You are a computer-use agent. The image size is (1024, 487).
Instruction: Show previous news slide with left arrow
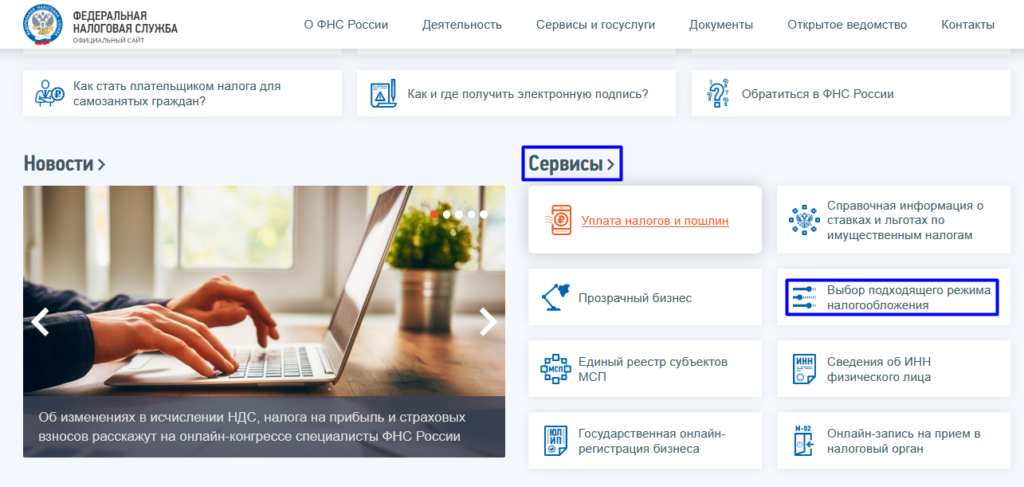[40, 322]
